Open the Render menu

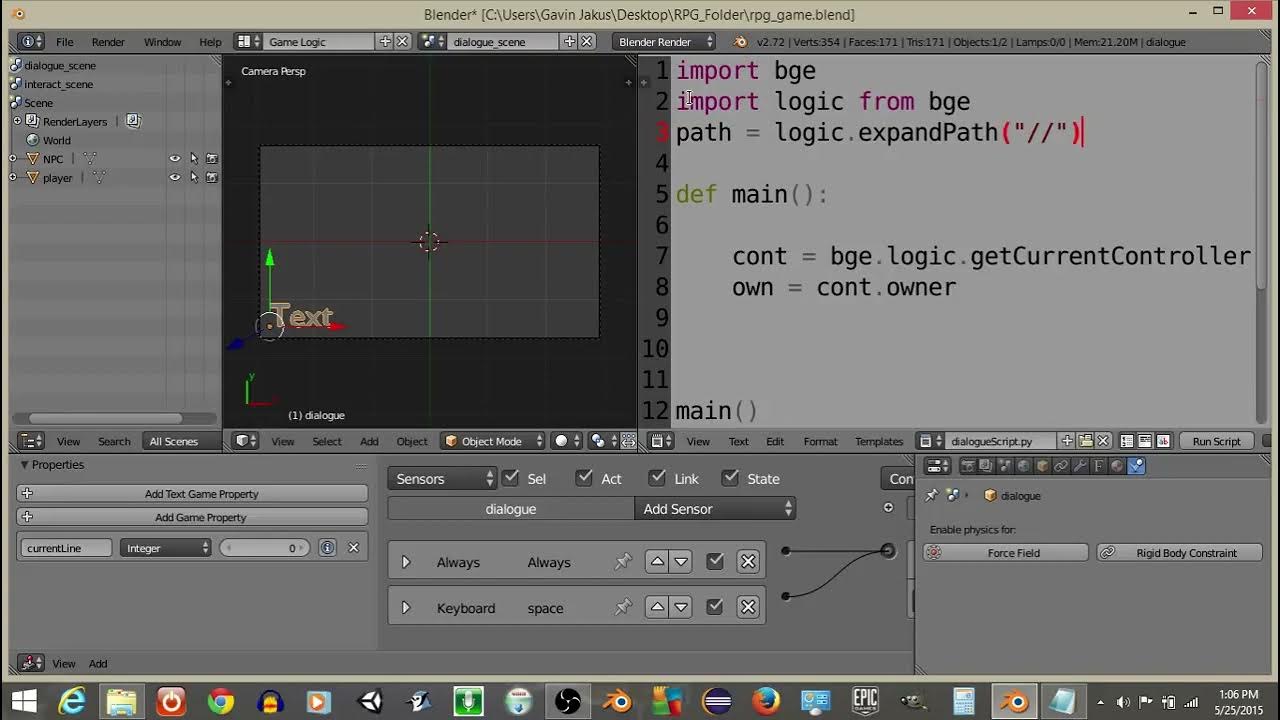(108, 42)
